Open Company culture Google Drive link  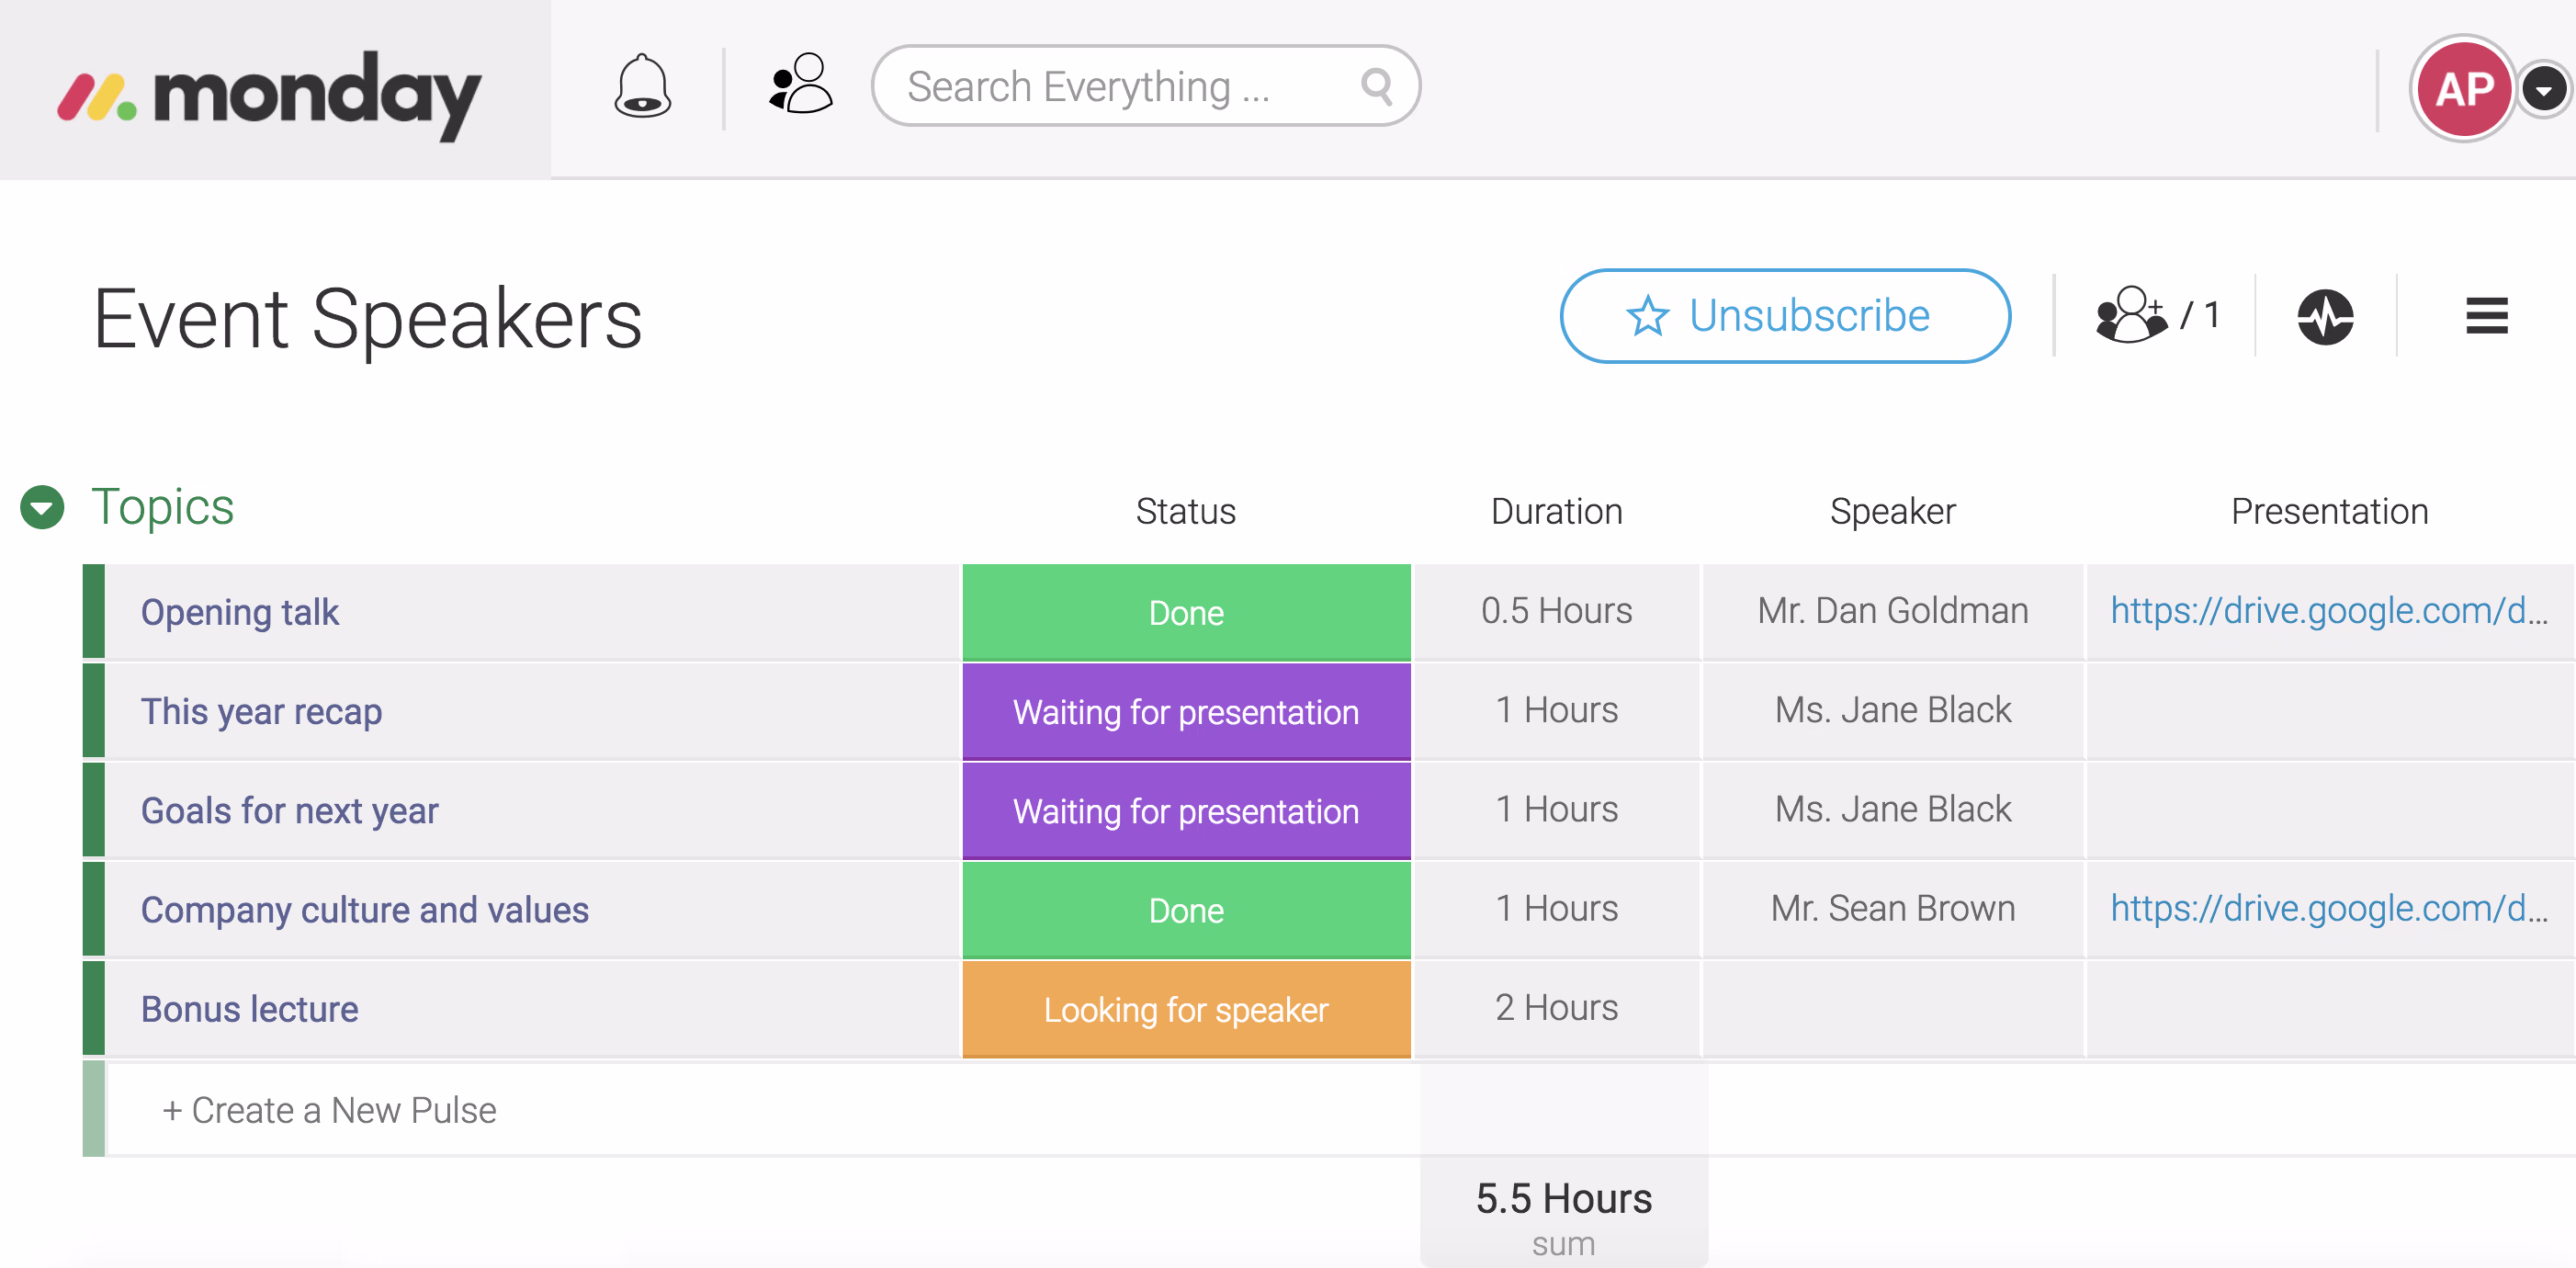(x=2329, y=908)
